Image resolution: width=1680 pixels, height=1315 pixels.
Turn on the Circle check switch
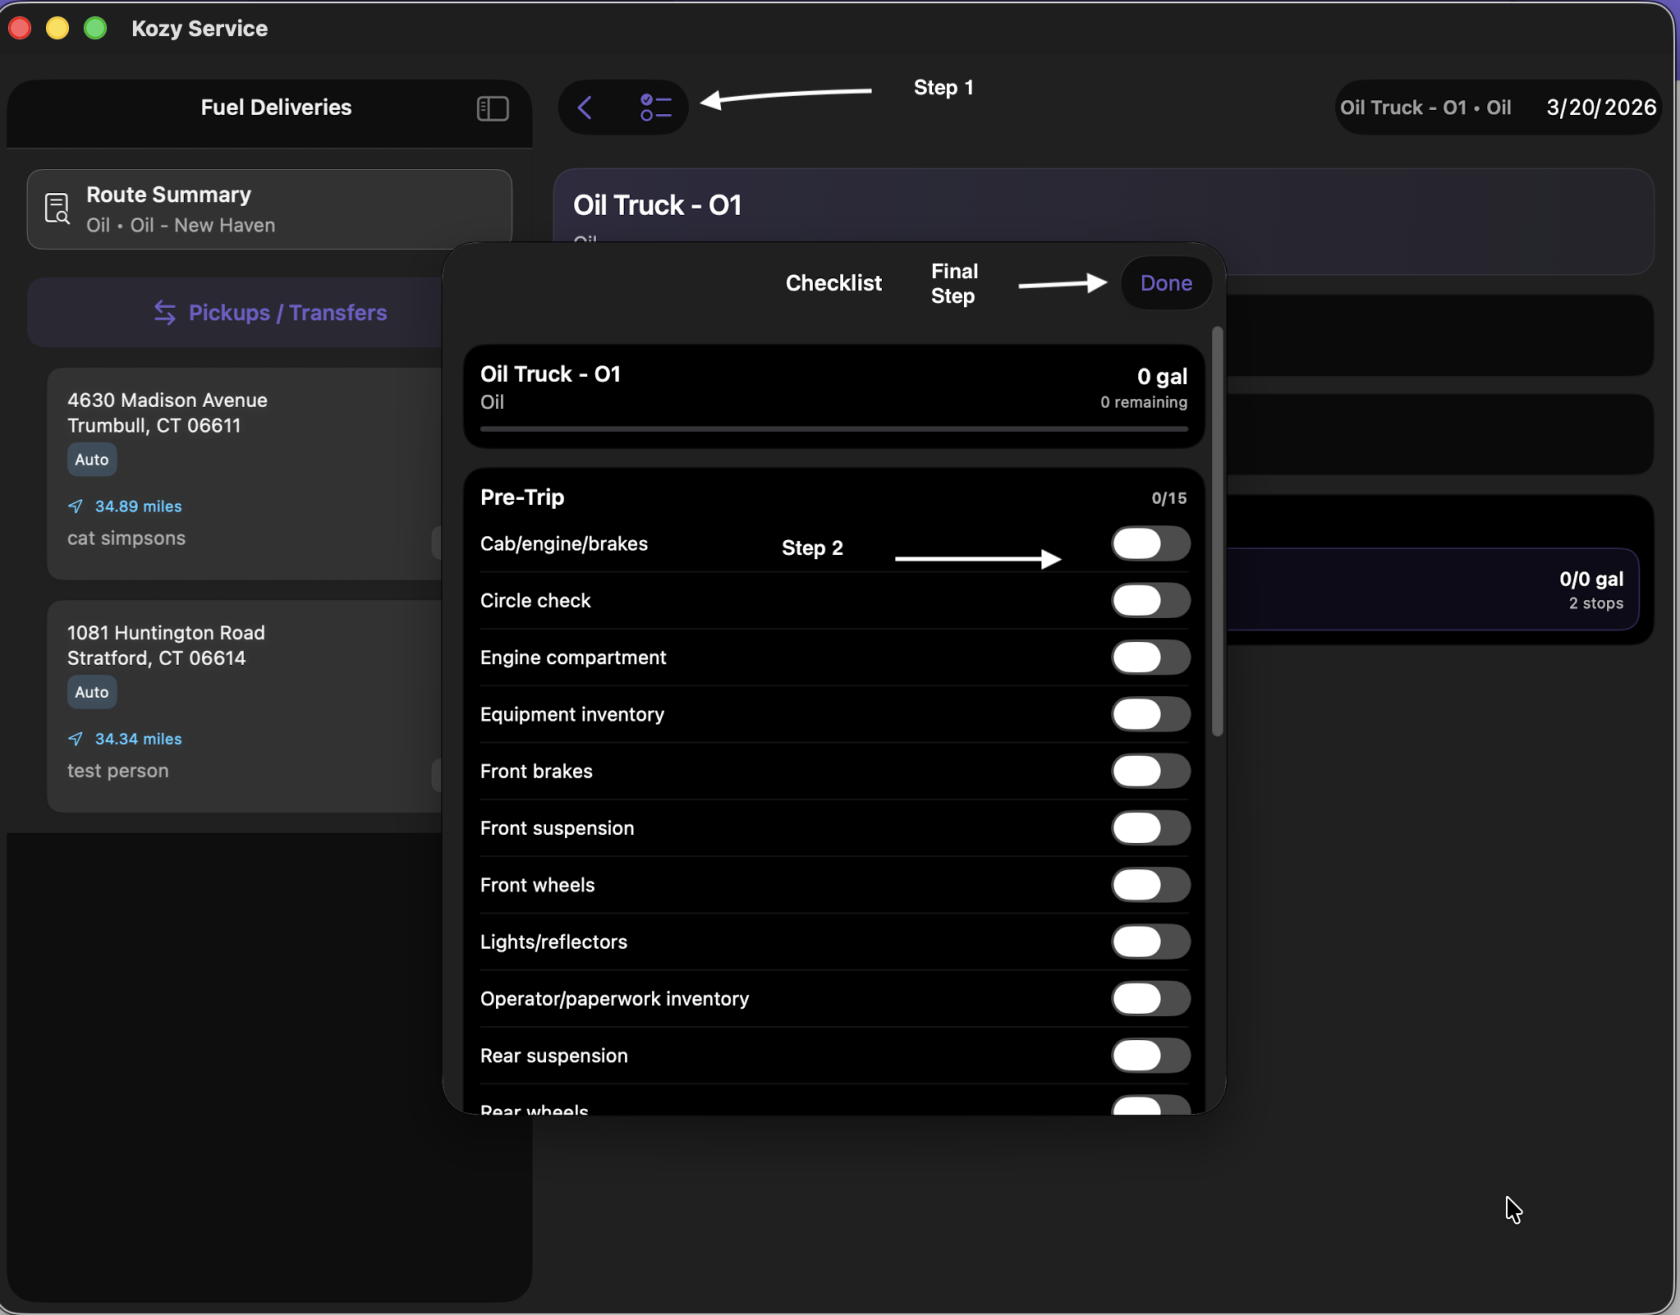1150,601
